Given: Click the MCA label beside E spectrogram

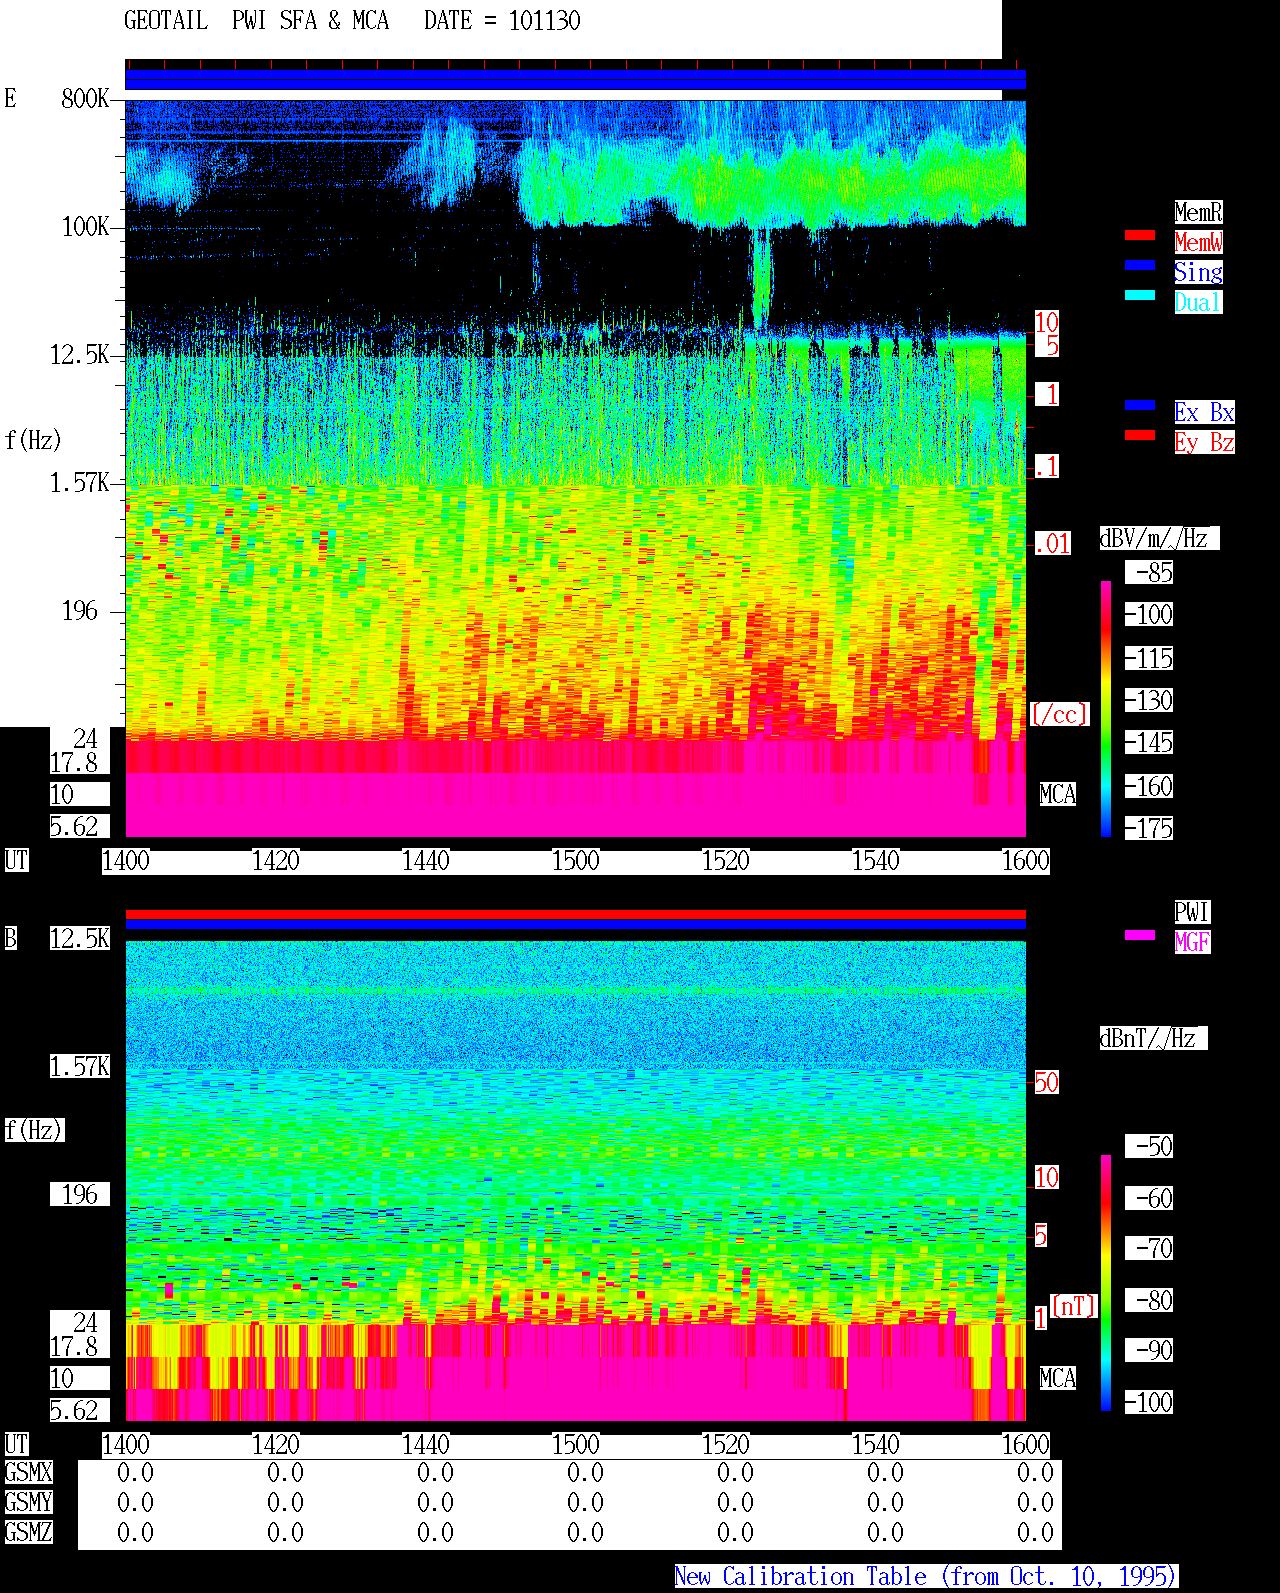Looking at the screenshot, I should pos(1058,795).
